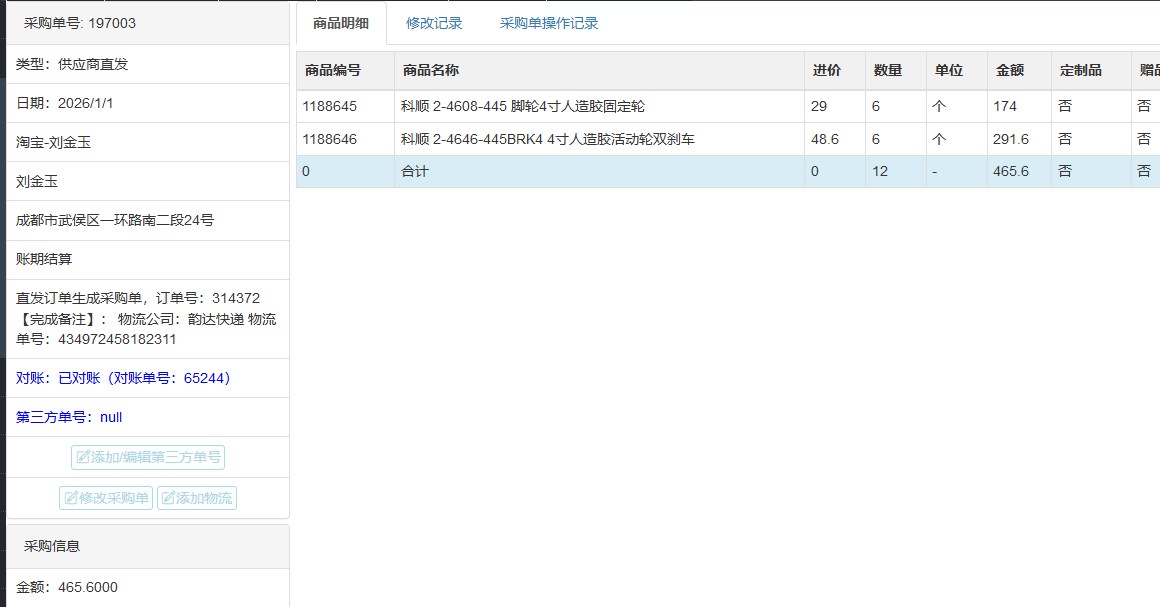Click the 单位 column header
The width and height of the screenshot is (1160, 607).
point(948,70)
